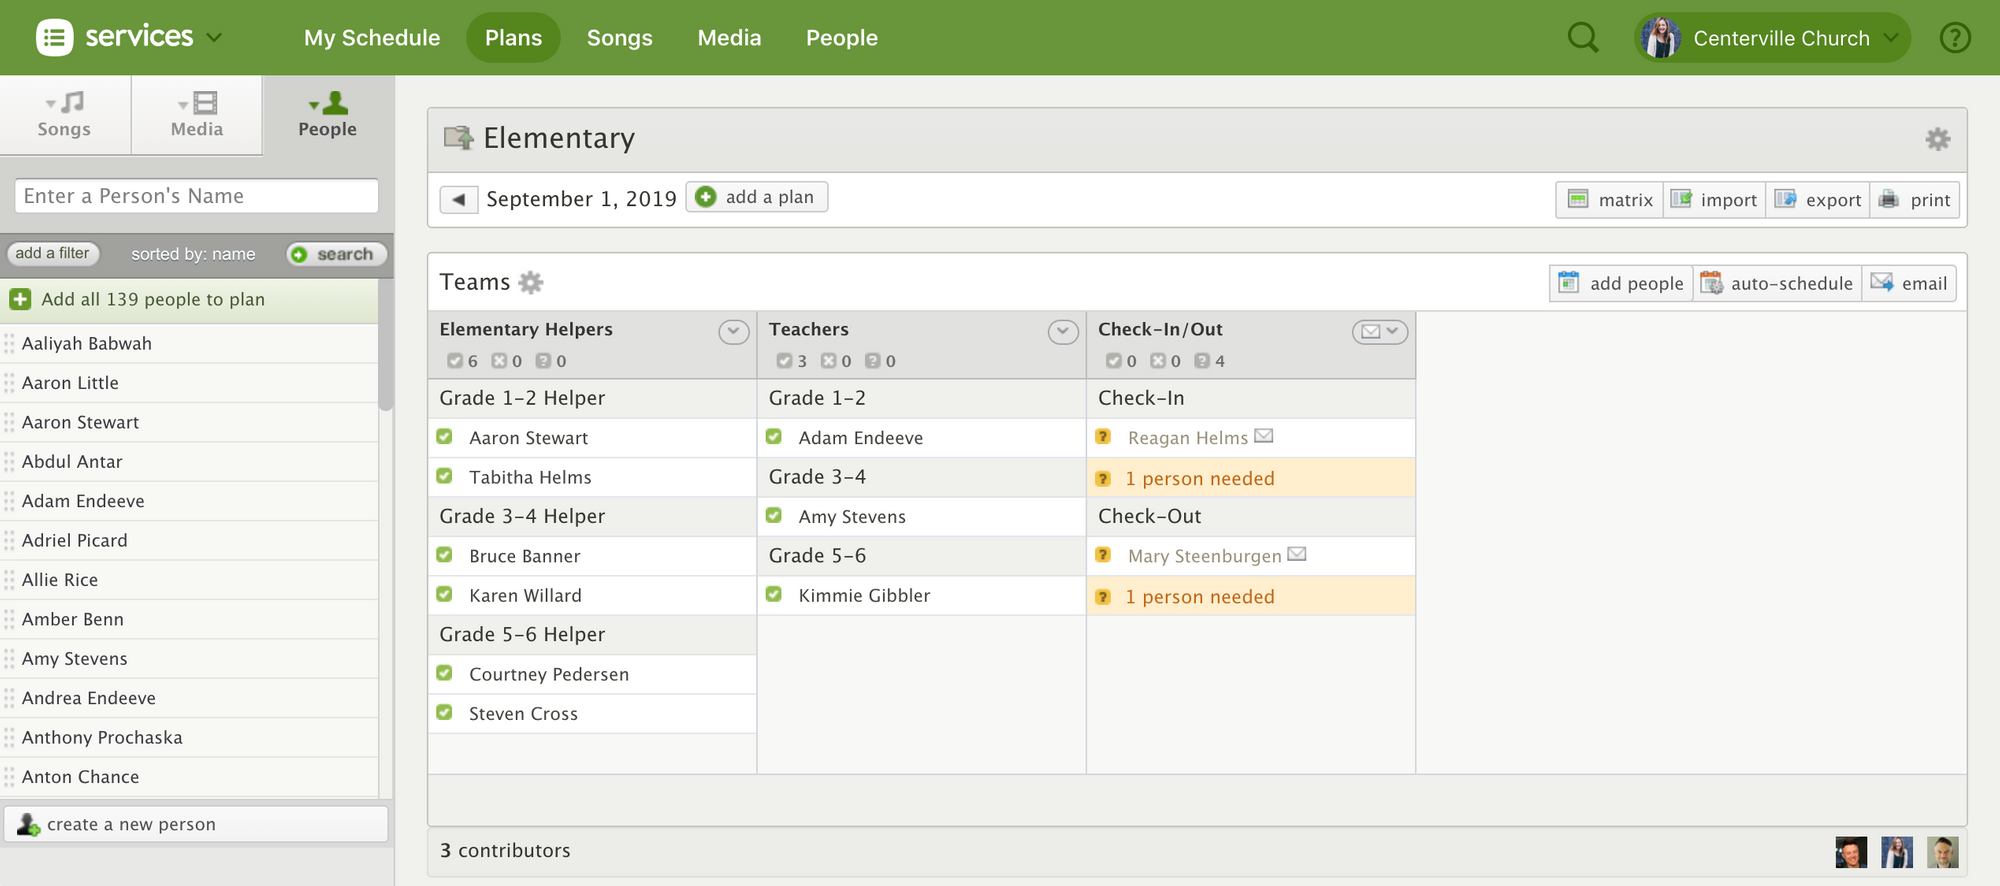Toggle Steven Cross's confirmed status checkbox
Screen dimensions: 2000x886
point(445,713)
